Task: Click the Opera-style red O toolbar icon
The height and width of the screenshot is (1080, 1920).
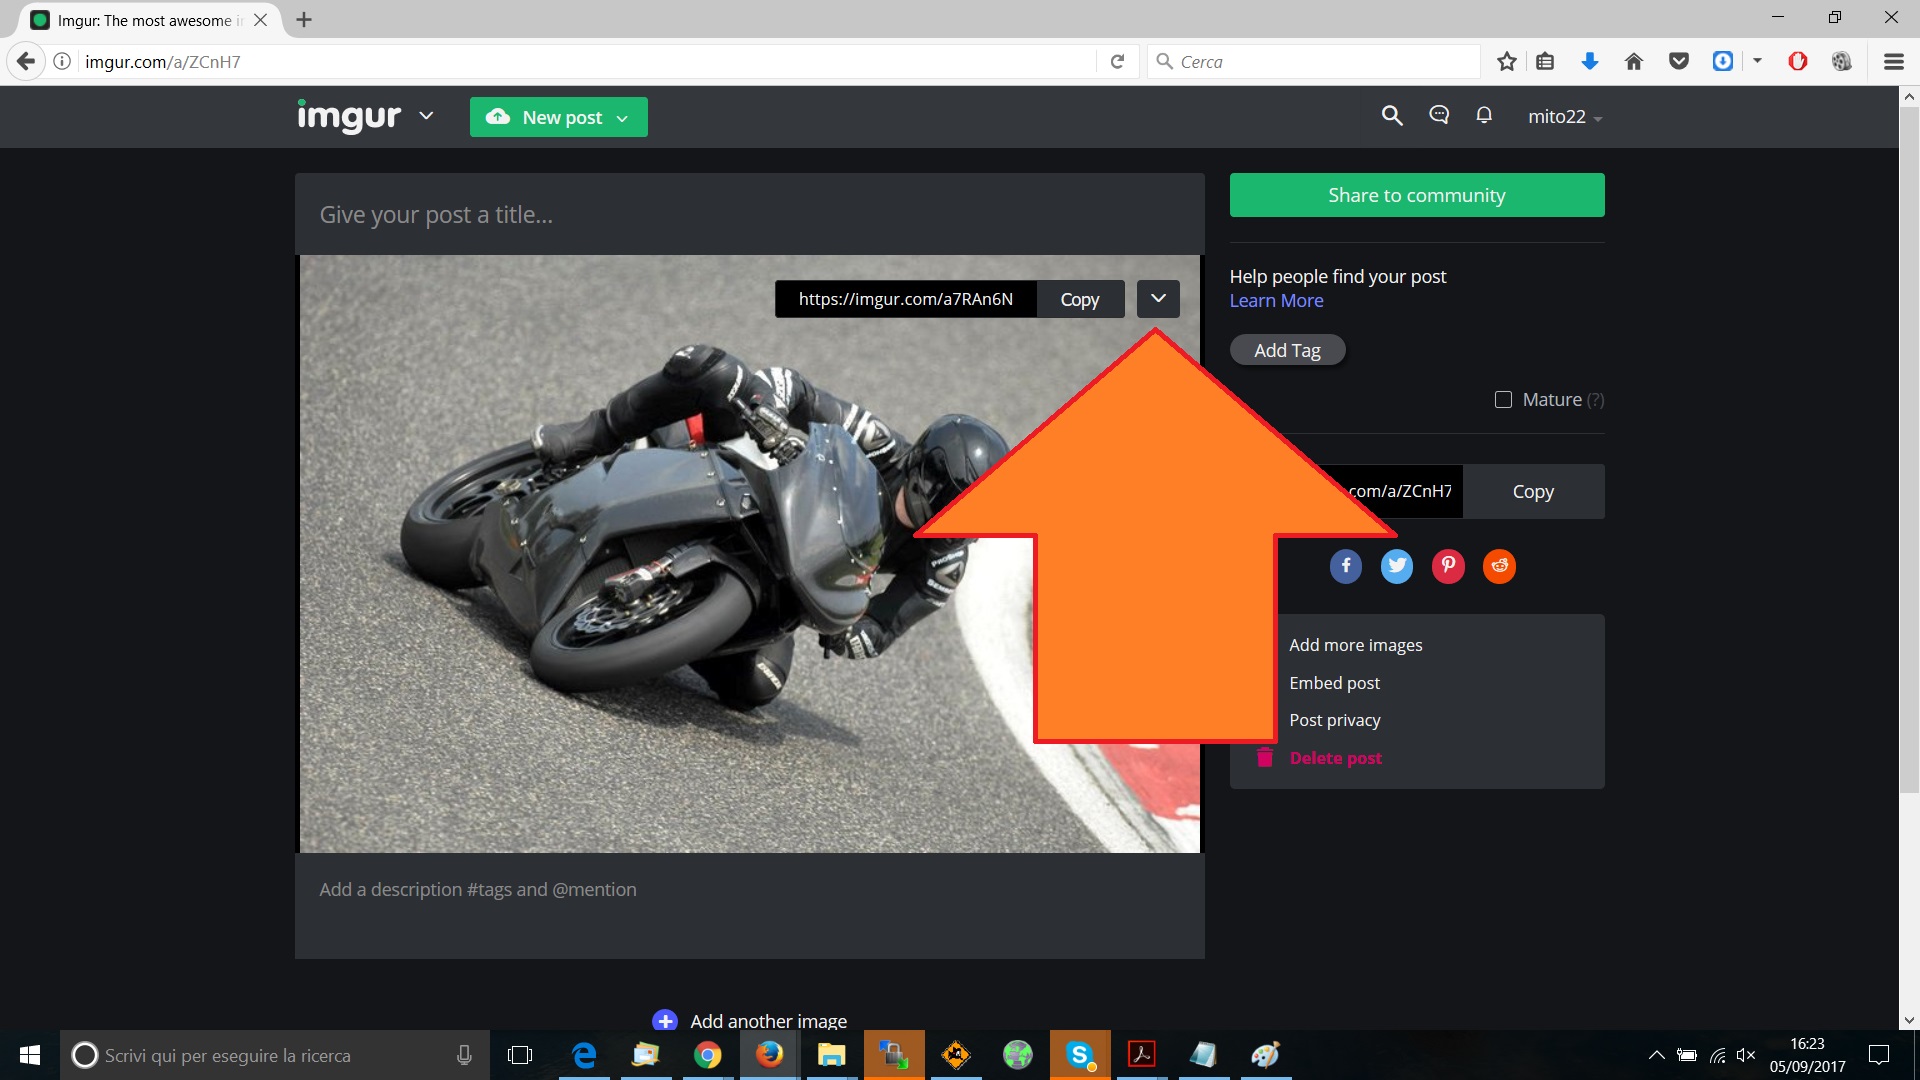Action: (1798, 61)
